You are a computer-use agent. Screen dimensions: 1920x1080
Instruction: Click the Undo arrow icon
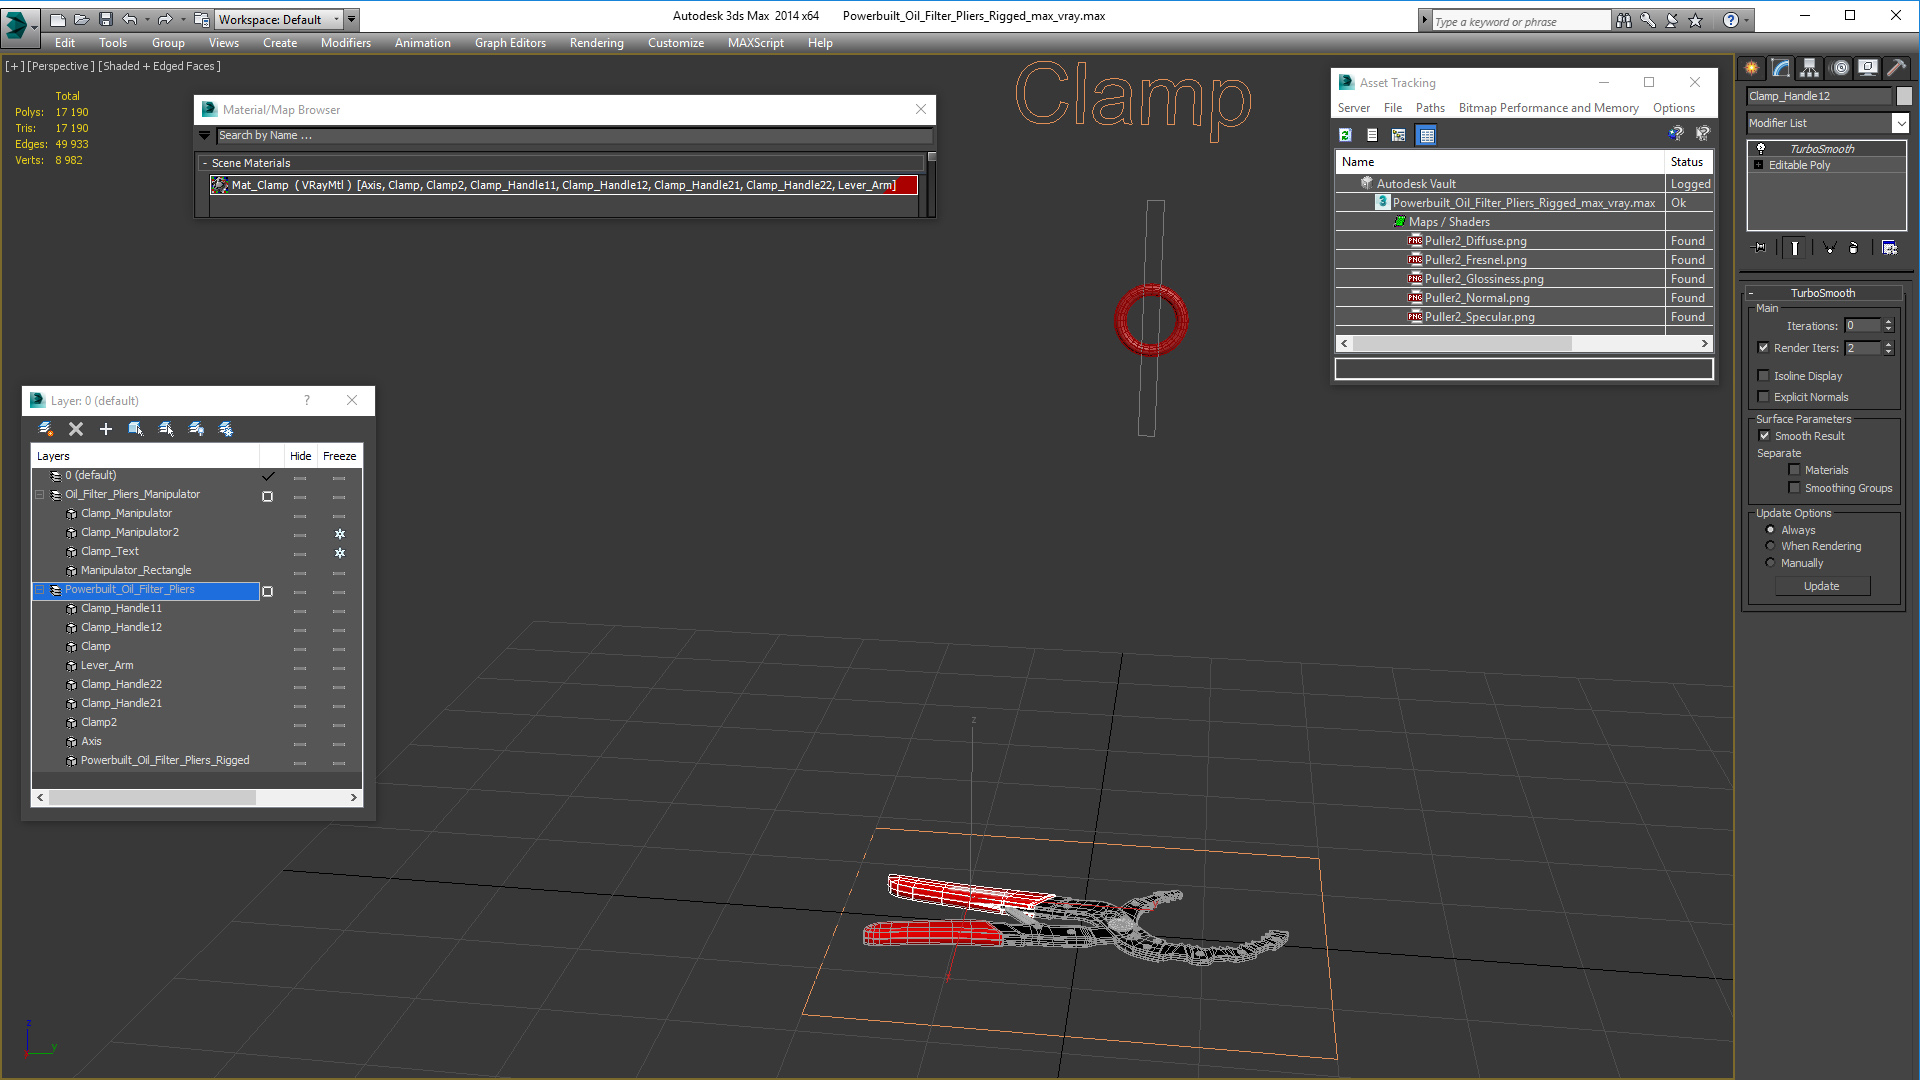[x=129, y=19]
